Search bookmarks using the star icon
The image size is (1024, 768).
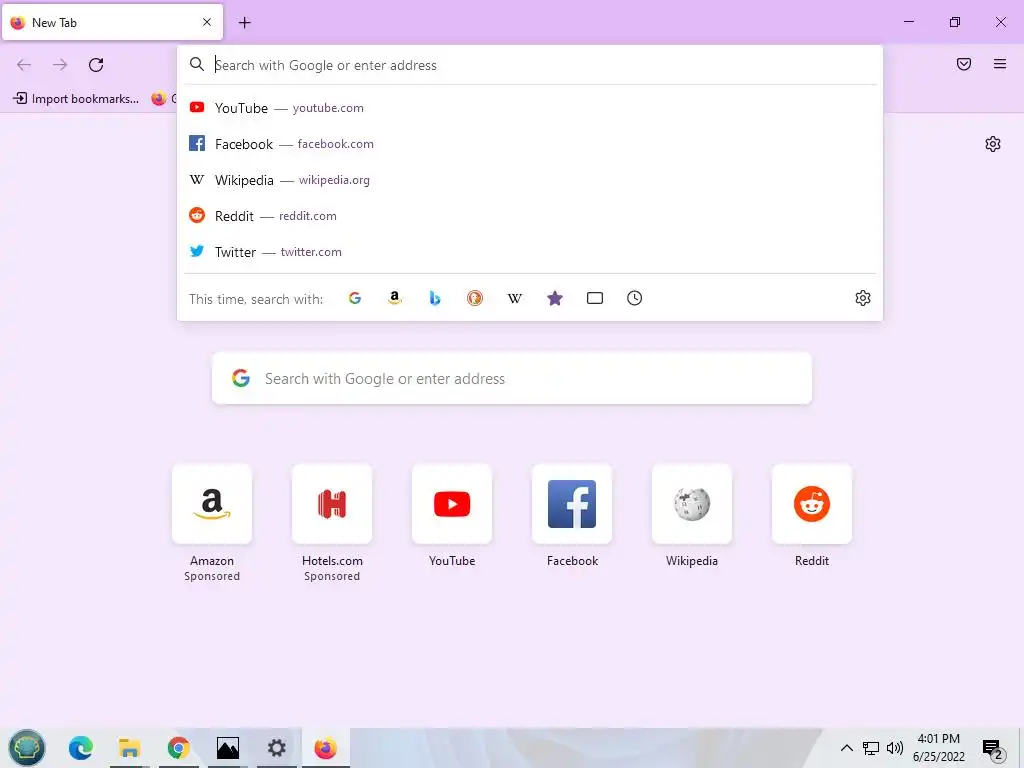pos(554,298)
